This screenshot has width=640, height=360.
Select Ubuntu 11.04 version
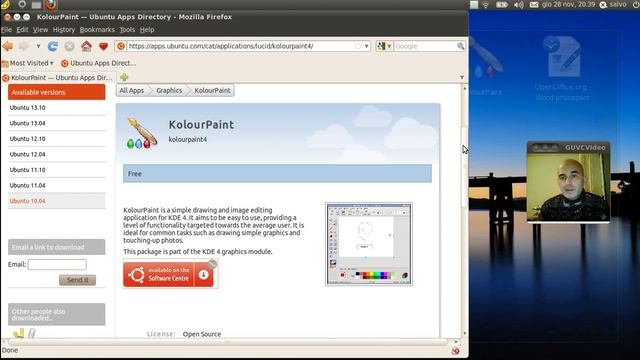click(56, 185)
